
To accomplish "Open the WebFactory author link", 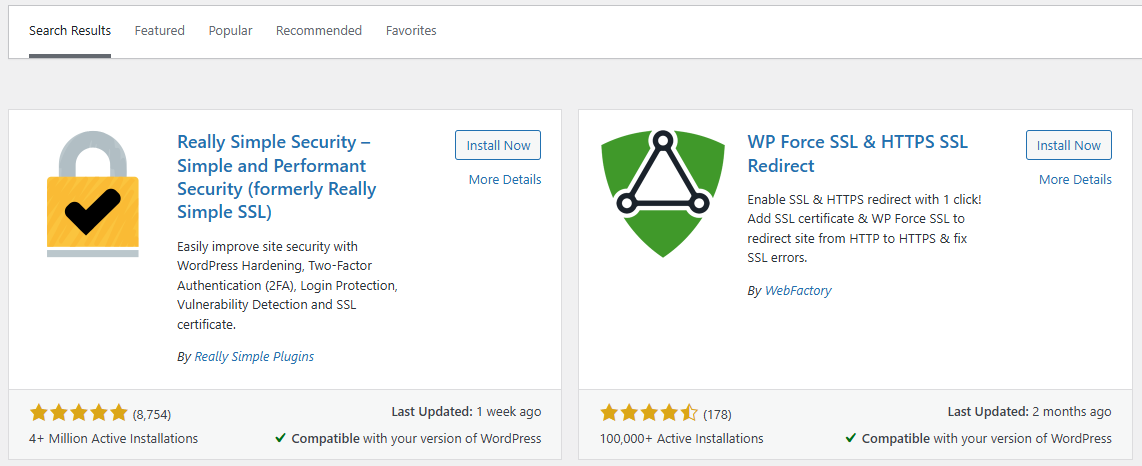I will tap(798, 291).
